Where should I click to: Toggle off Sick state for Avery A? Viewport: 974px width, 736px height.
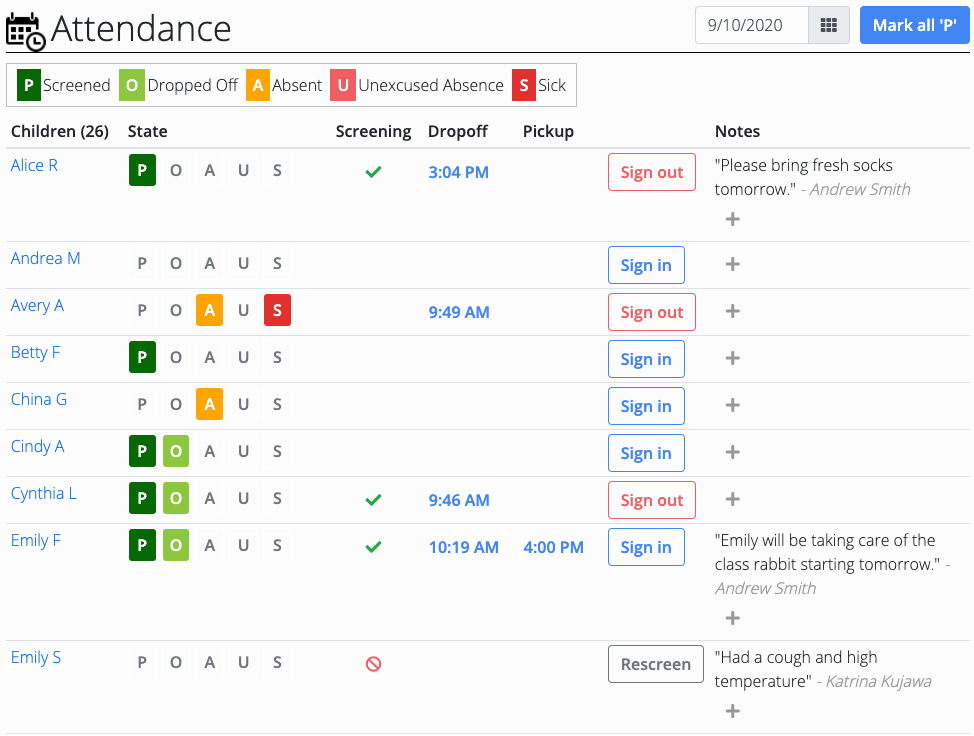click(277, 310)
